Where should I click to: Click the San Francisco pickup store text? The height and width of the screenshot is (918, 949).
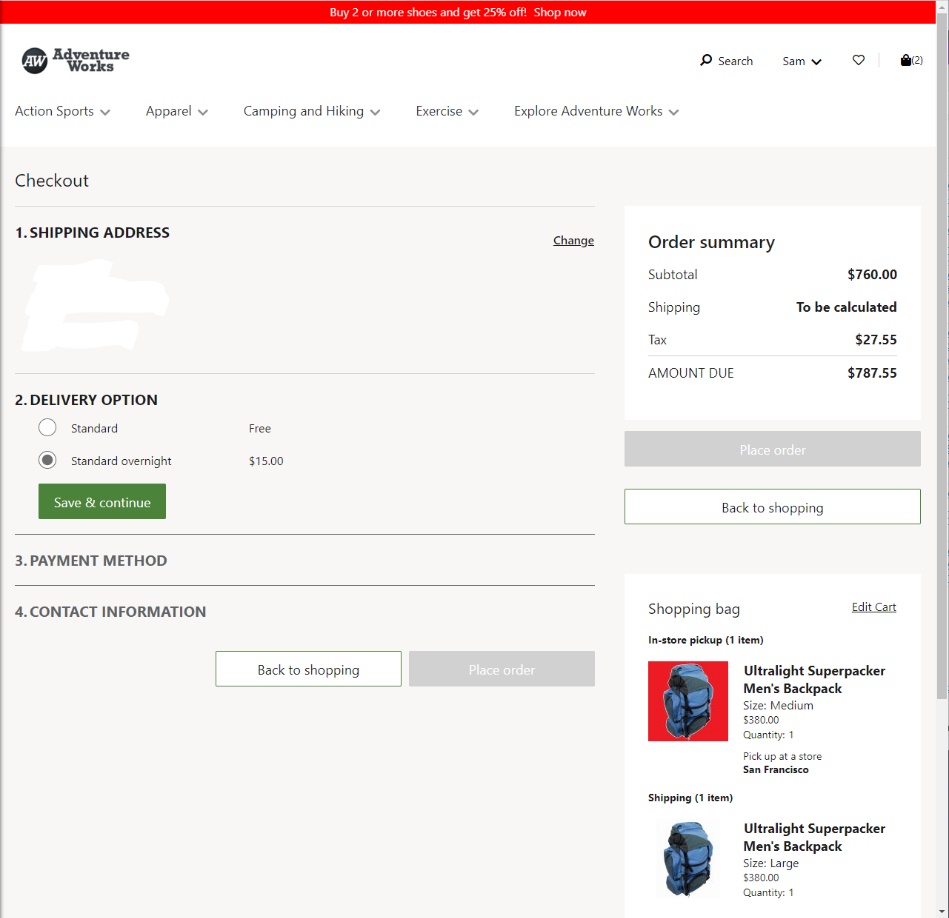[x=776, y=770]
